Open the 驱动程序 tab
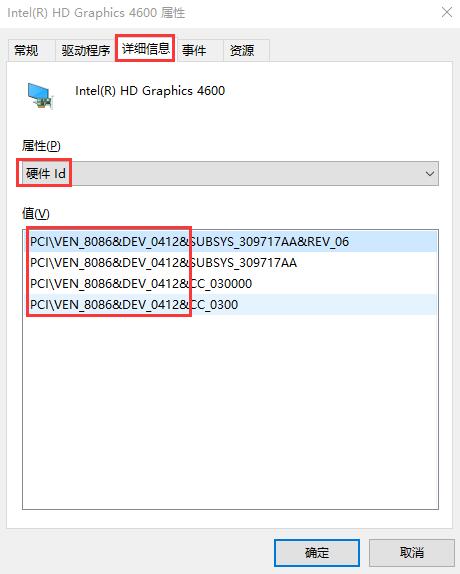This screenshot has height=574, width=460. click(x=86, y=50)
